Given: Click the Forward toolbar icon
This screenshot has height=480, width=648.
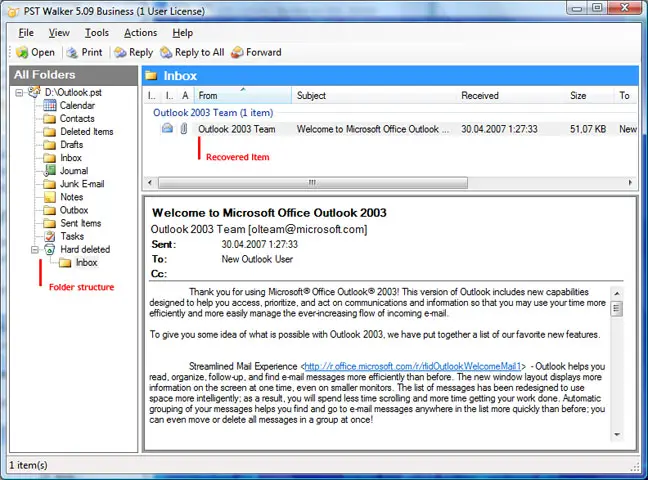Looking at the screenshot, I should point(237,53).
